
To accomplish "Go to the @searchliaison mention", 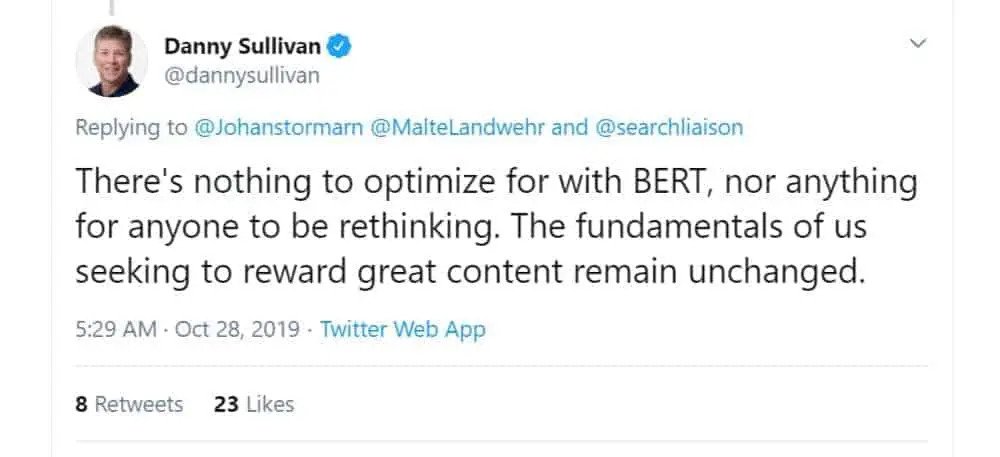I will click(x=669, y=128).
